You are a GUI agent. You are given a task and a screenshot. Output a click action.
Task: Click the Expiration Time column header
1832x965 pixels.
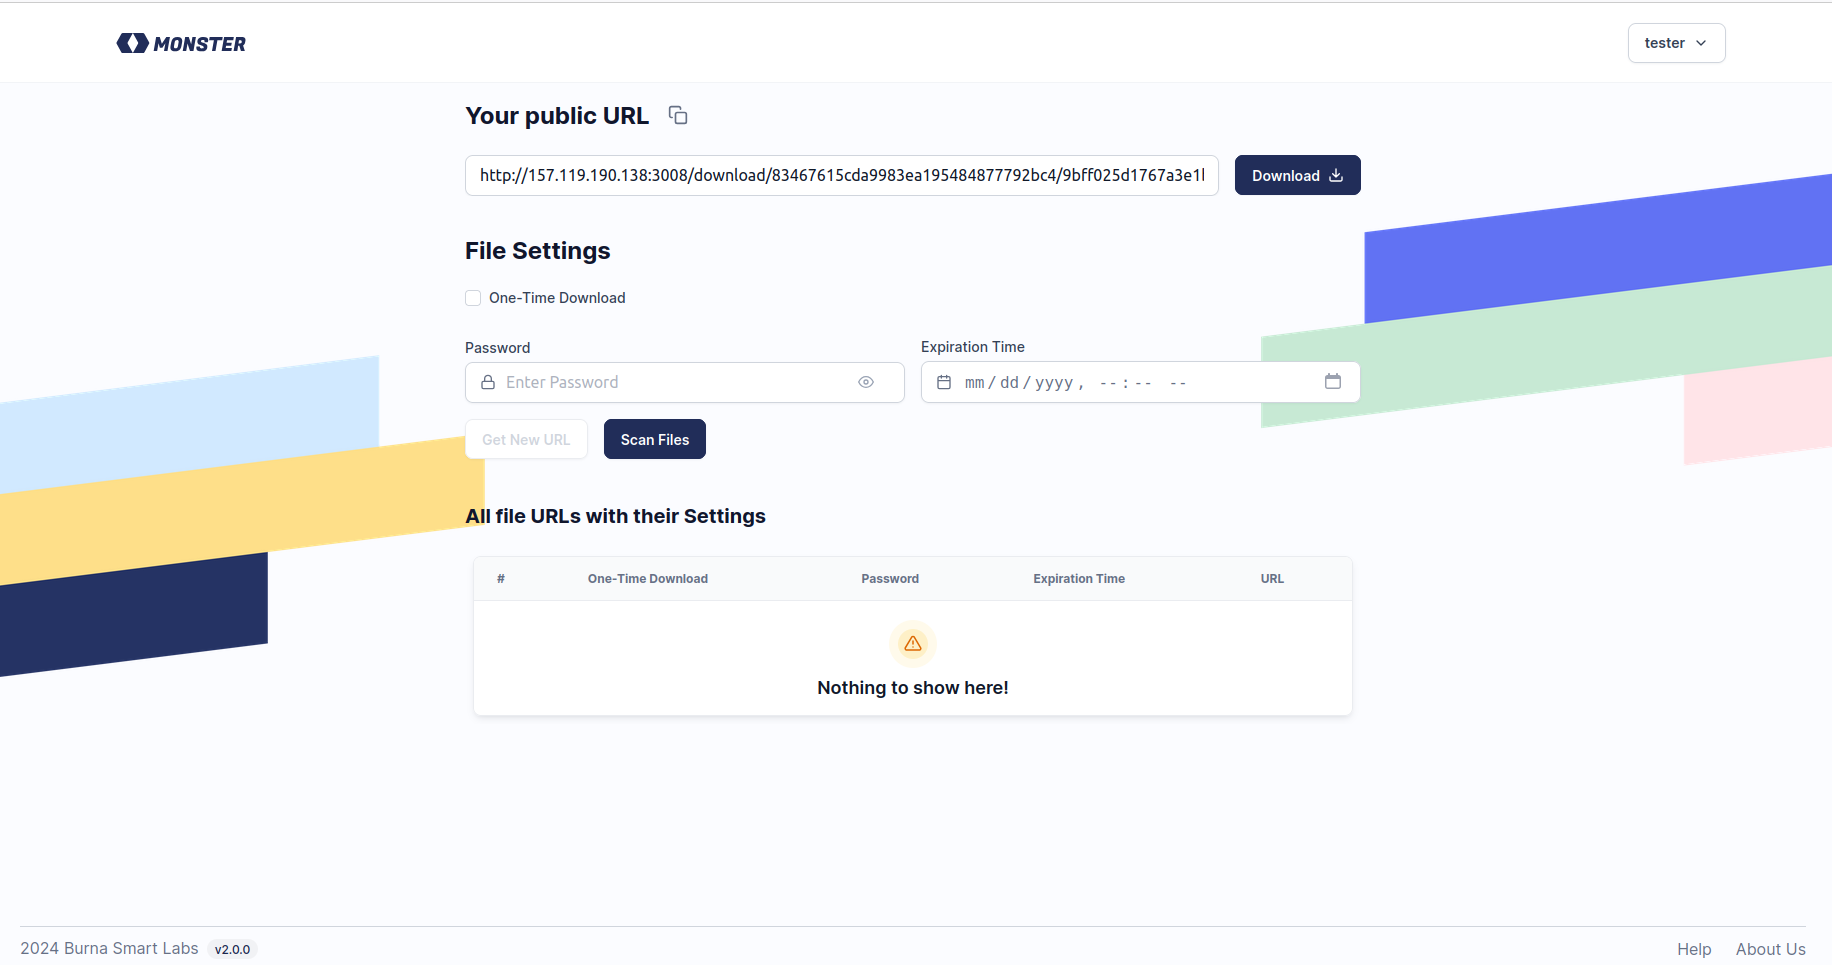[1079, 579]
